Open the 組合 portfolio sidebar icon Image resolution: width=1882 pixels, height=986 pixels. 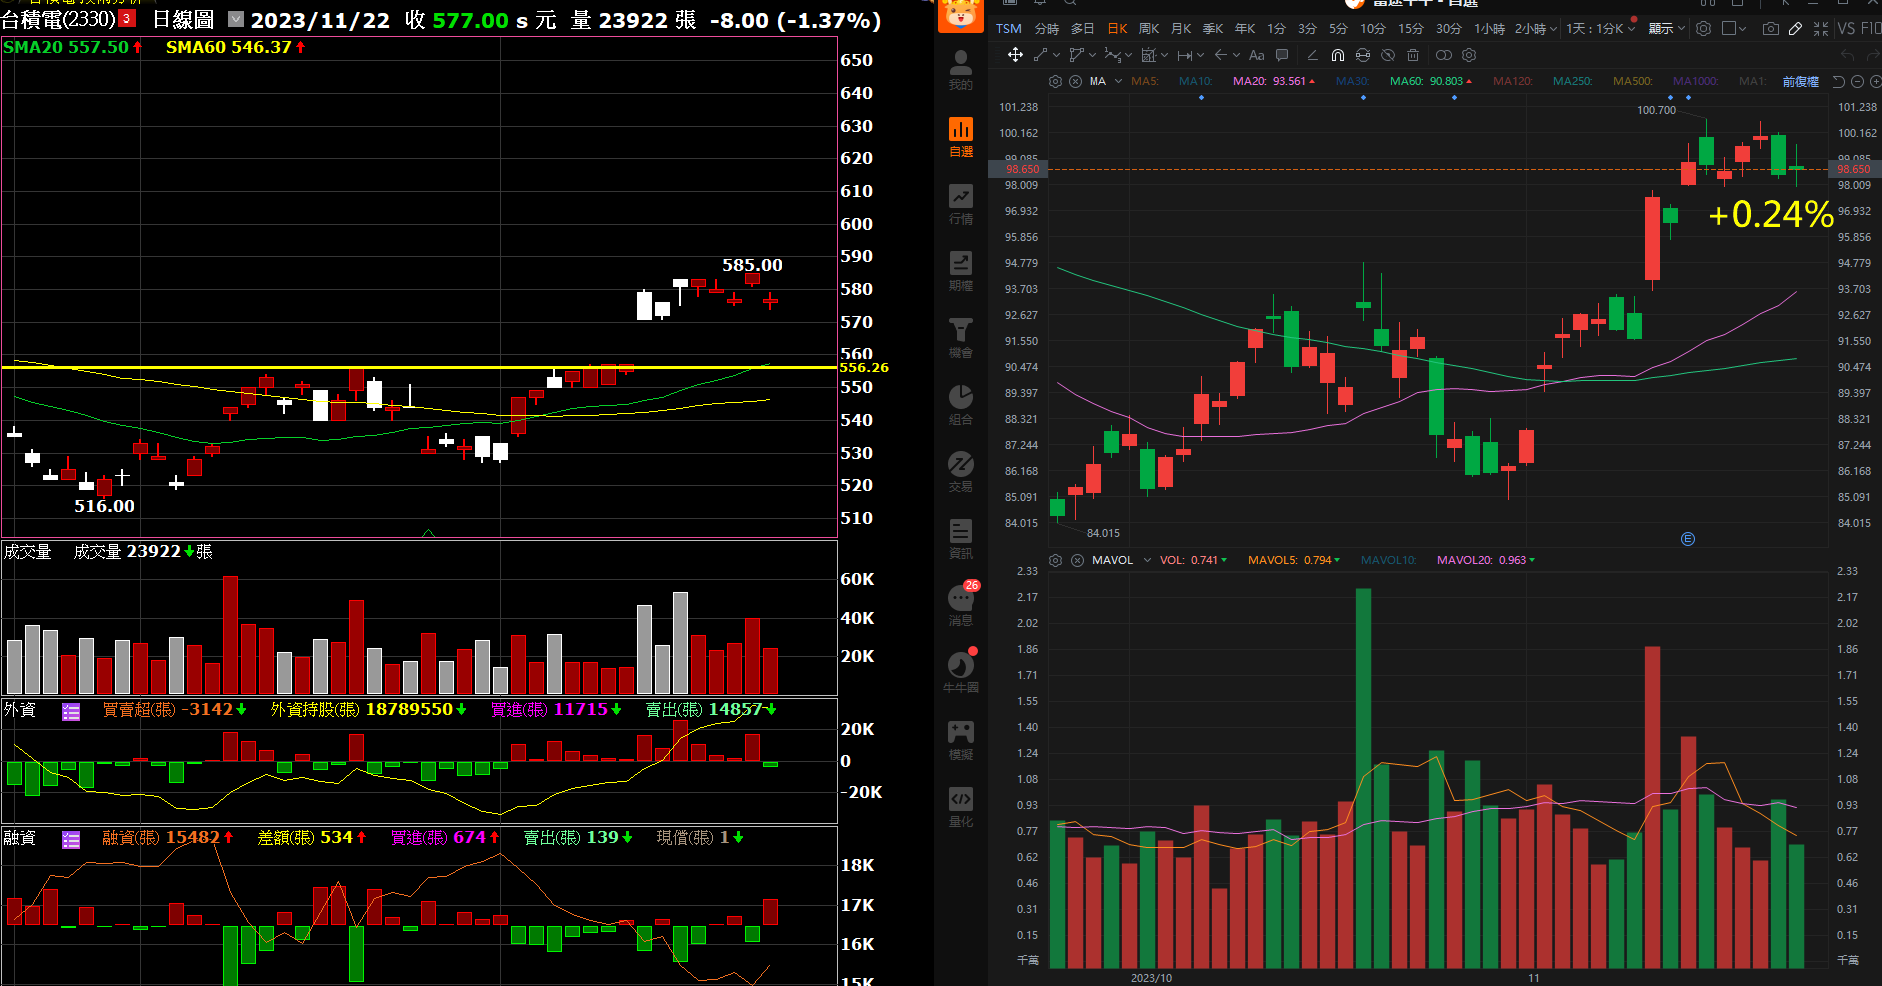tap(960, 405)
